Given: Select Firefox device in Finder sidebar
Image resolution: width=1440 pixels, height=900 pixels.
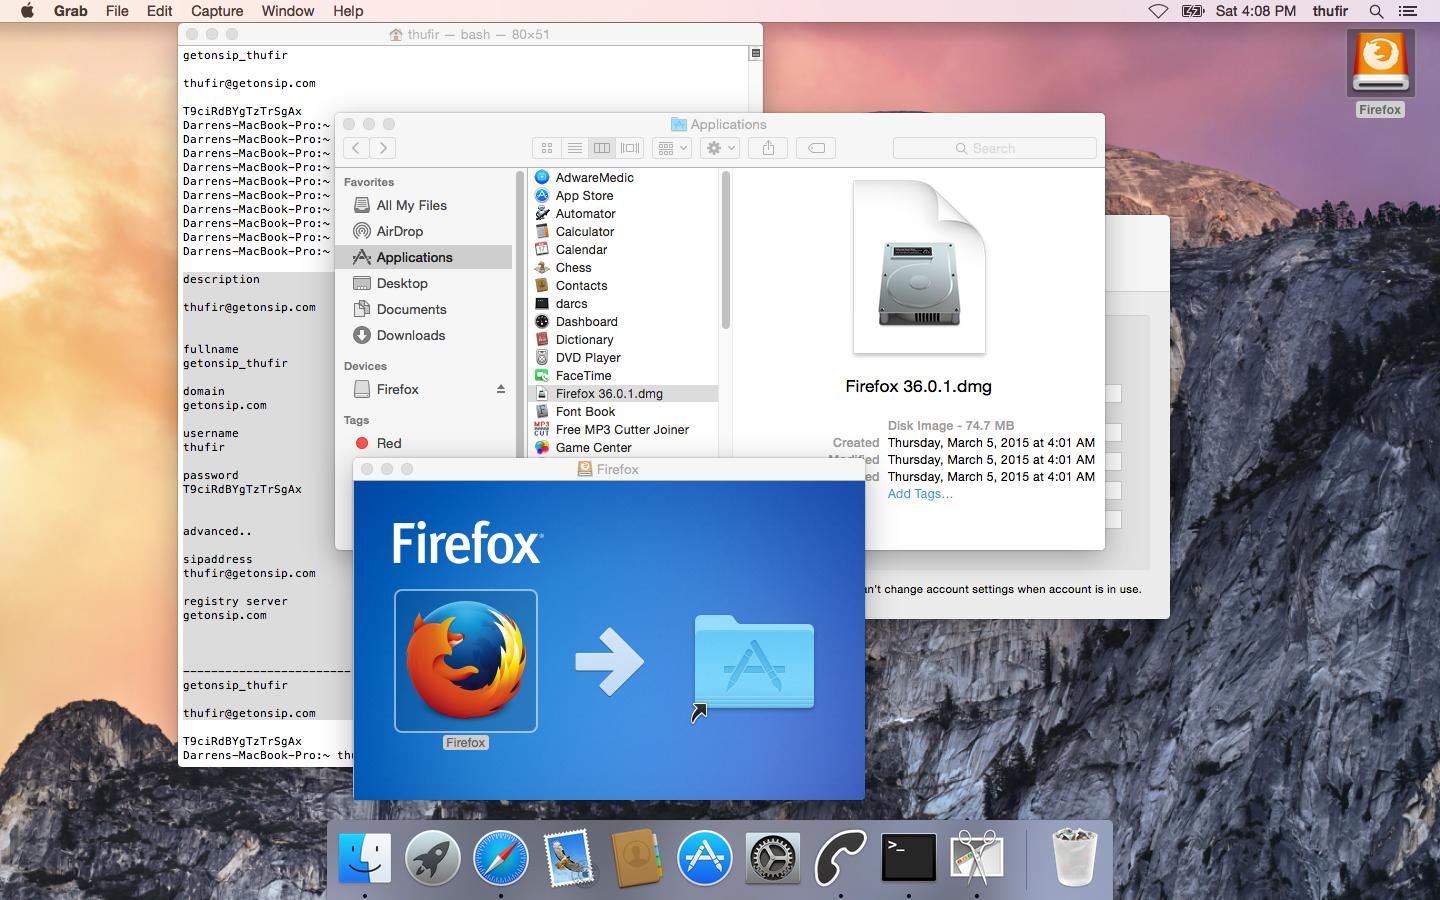Looking at the screenshot, I should pyautogui.click(x=397, y=389).
